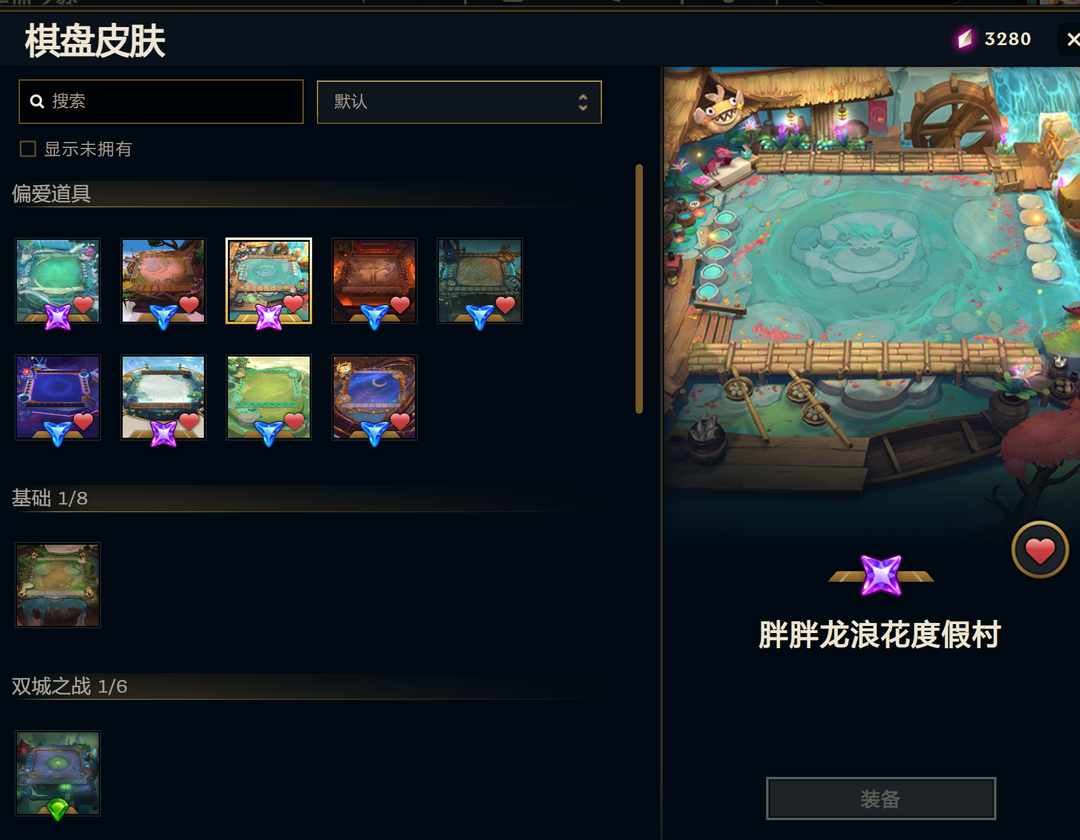Choose the snowy white arena thumbnail
1080x840 pixels.
(163, 397)
